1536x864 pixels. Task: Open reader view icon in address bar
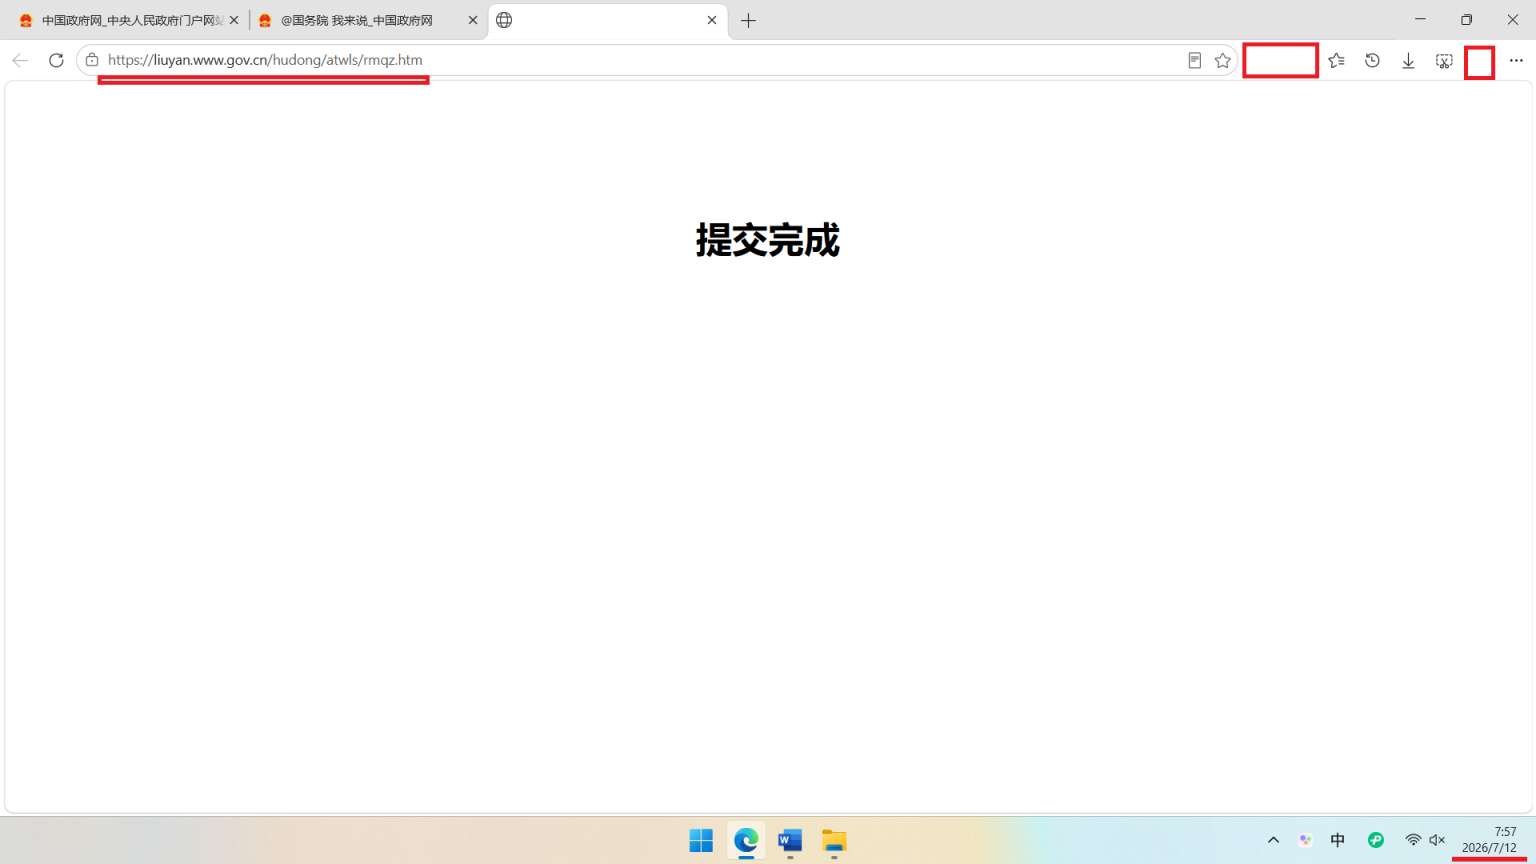(x=1194, y=60)
